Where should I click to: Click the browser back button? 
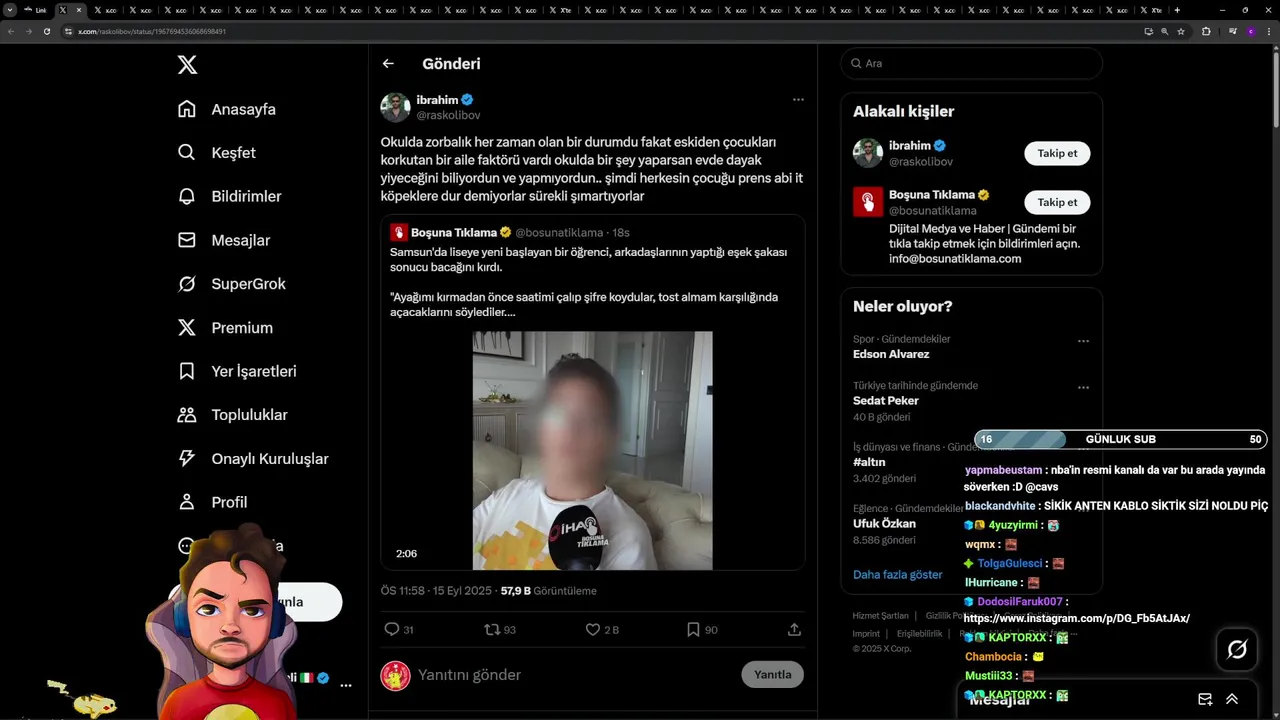[11, 31]
